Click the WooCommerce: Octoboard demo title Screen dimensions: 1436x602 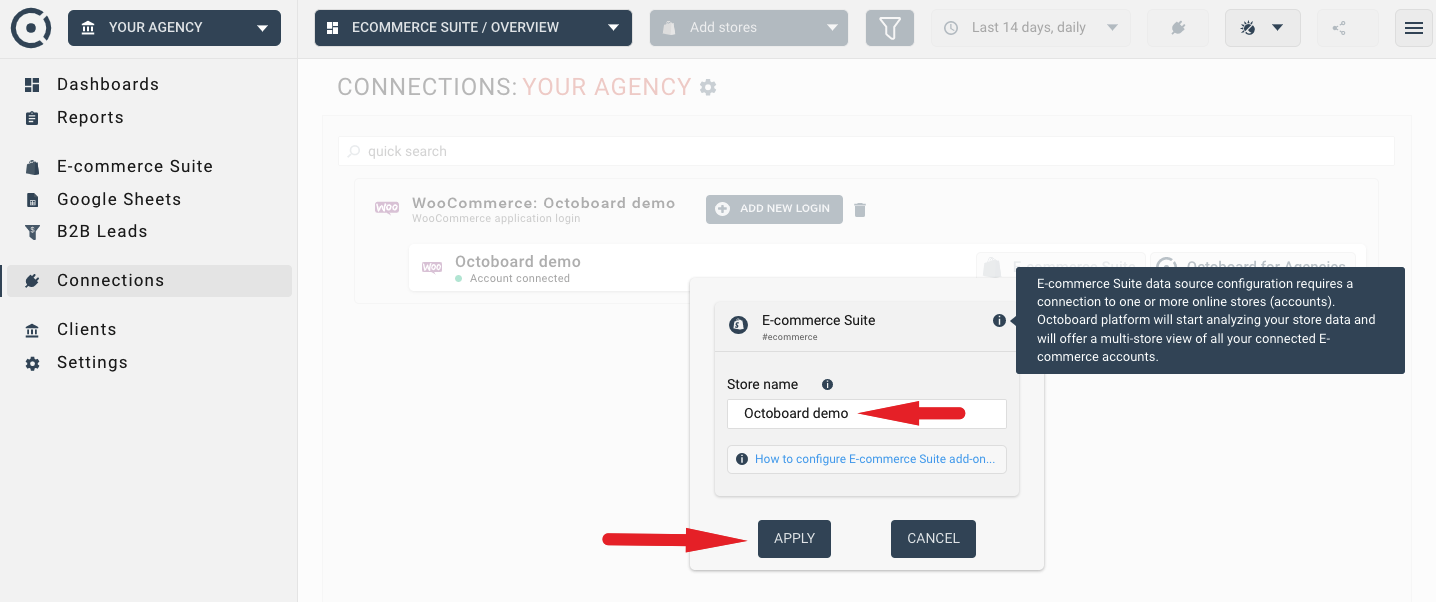[544, 203]
